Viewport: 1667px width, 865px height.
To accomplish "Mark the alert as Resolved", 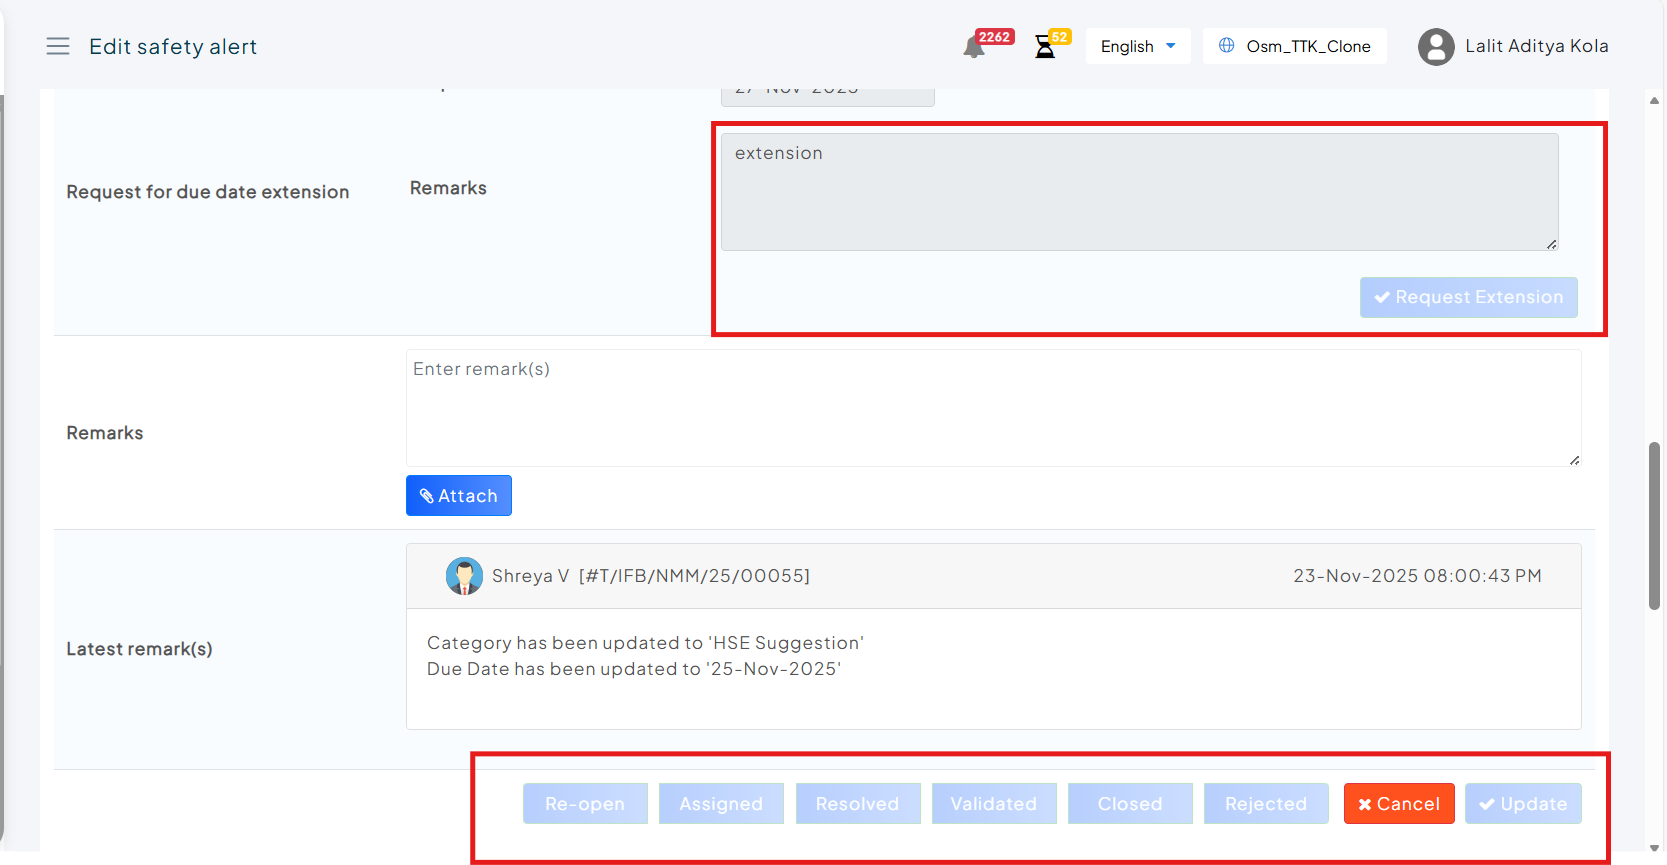I will coord(857,804).
